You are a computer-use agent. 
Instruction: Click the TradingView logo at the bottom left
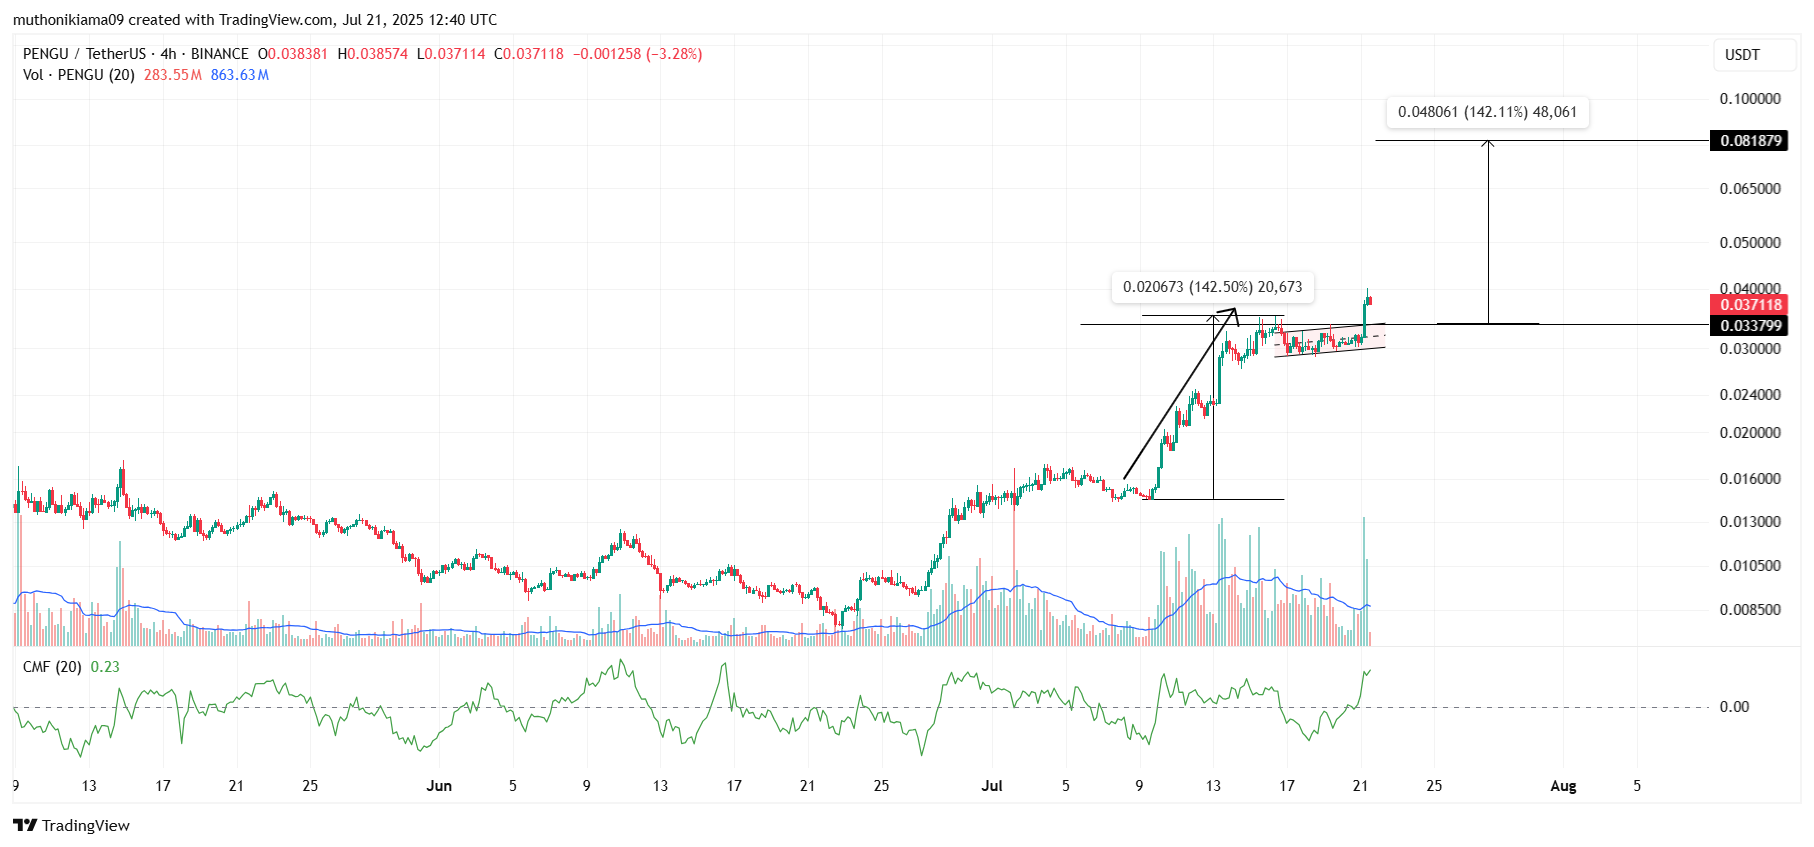(x=71, y=825)
